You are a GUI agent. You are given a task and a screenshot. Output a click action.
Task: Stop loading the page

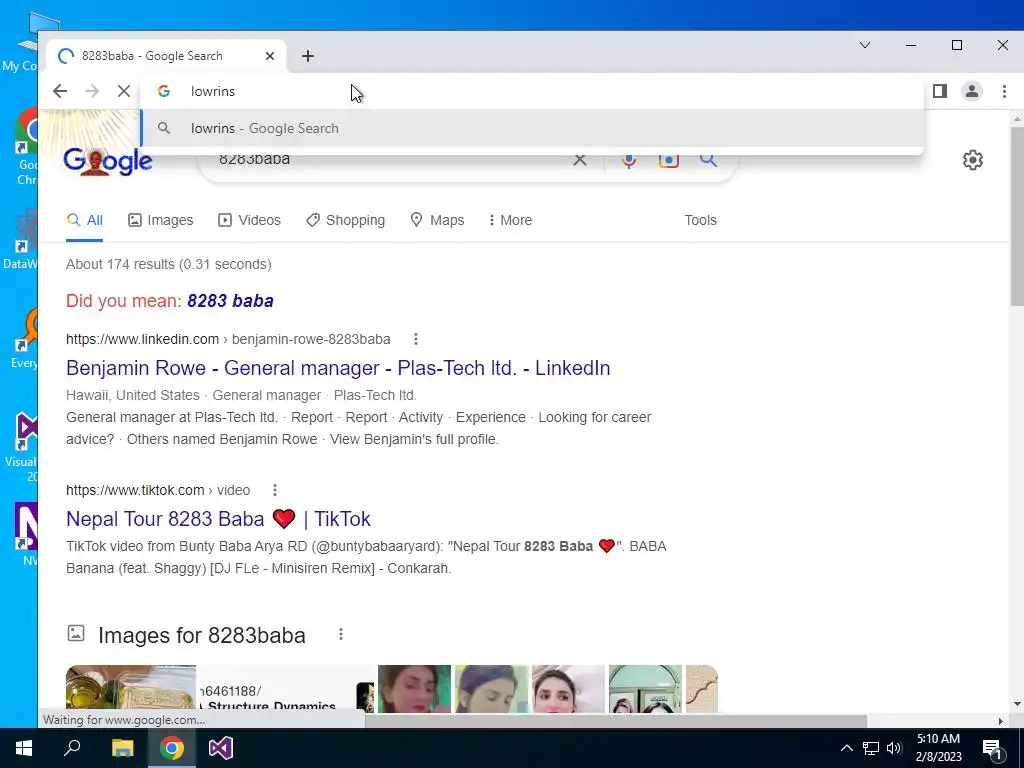point(123,91)
